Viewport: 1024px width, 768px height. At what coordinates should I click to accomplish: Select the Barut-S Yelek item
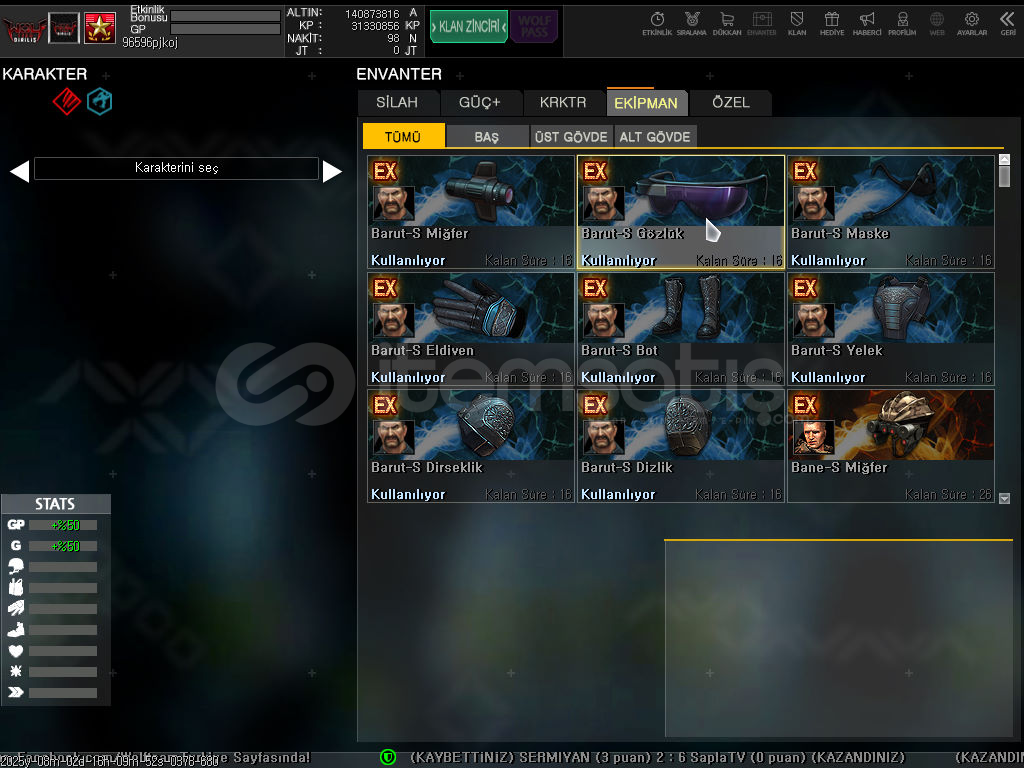click(x=891, y=329)
